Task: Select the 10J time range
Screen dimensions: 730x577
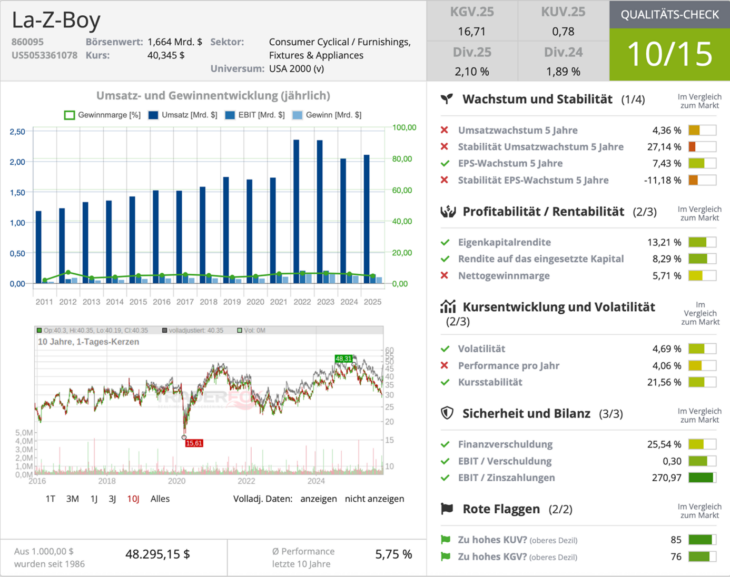Action: coord(133,498)
